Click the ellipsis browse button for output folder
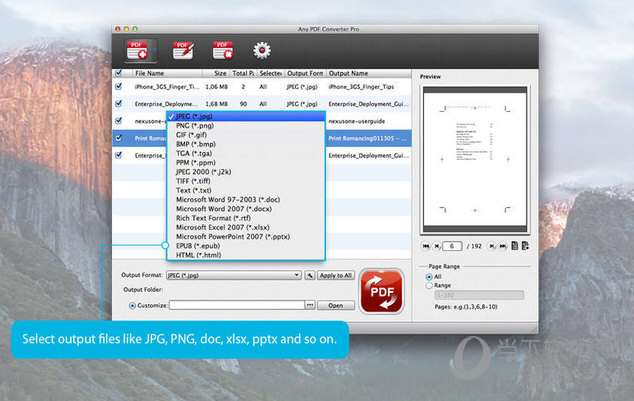 point(310,305)
